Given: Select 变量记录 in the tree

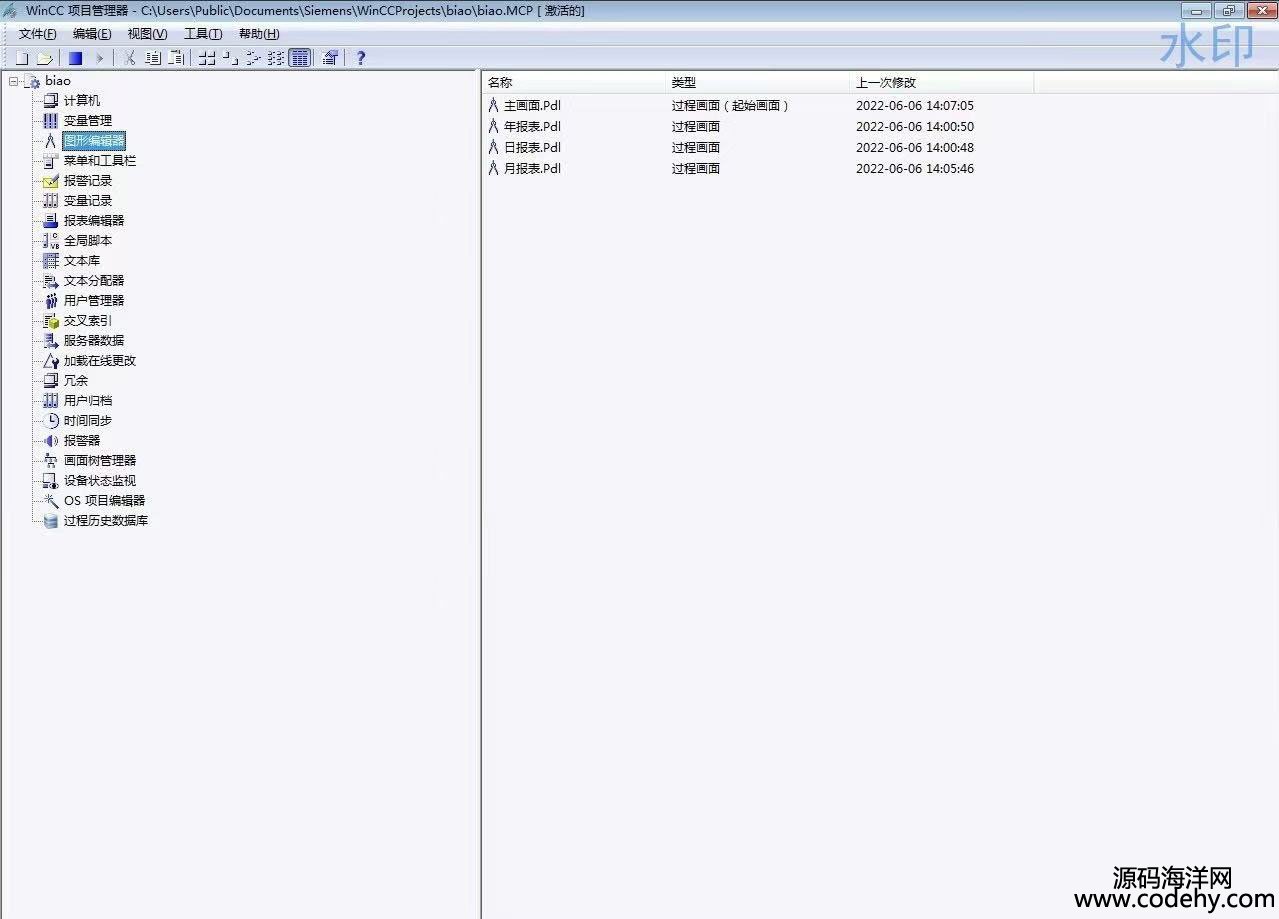Looking at the screenshot, I should click(88, 201).
